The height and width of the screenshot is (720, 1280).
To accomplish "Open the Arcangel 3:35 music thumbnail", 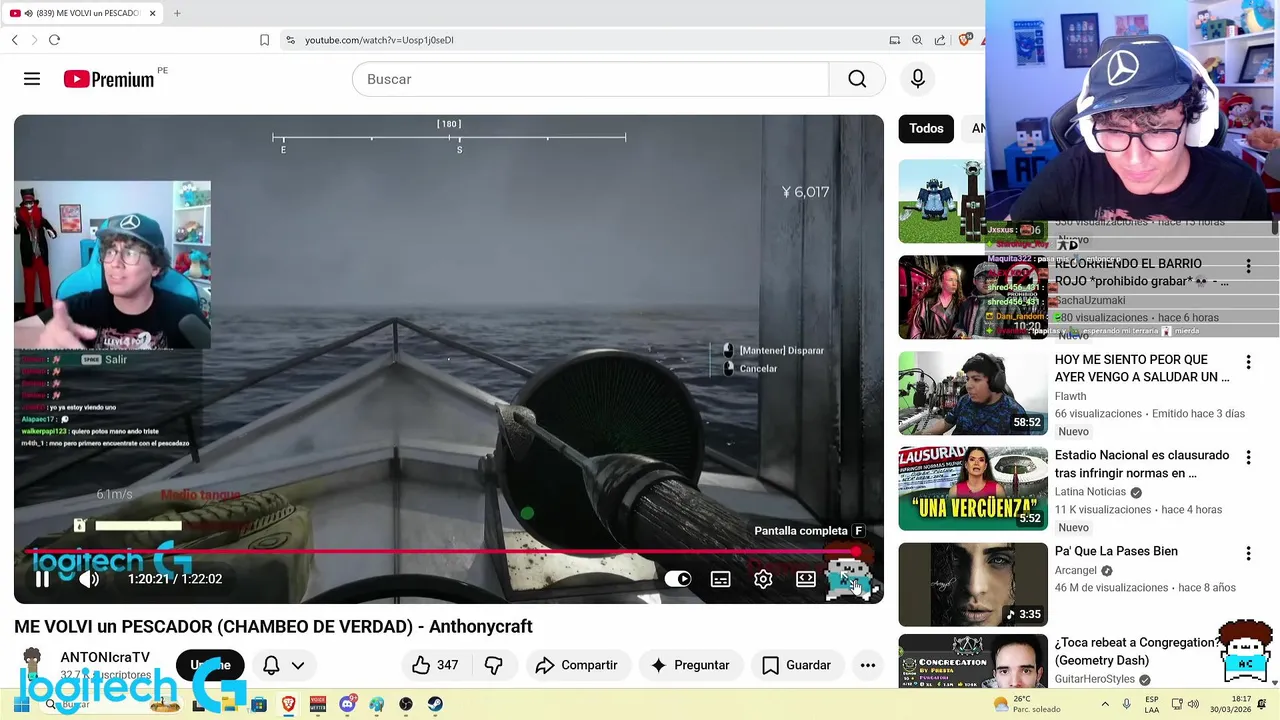I will coord(973,585).
